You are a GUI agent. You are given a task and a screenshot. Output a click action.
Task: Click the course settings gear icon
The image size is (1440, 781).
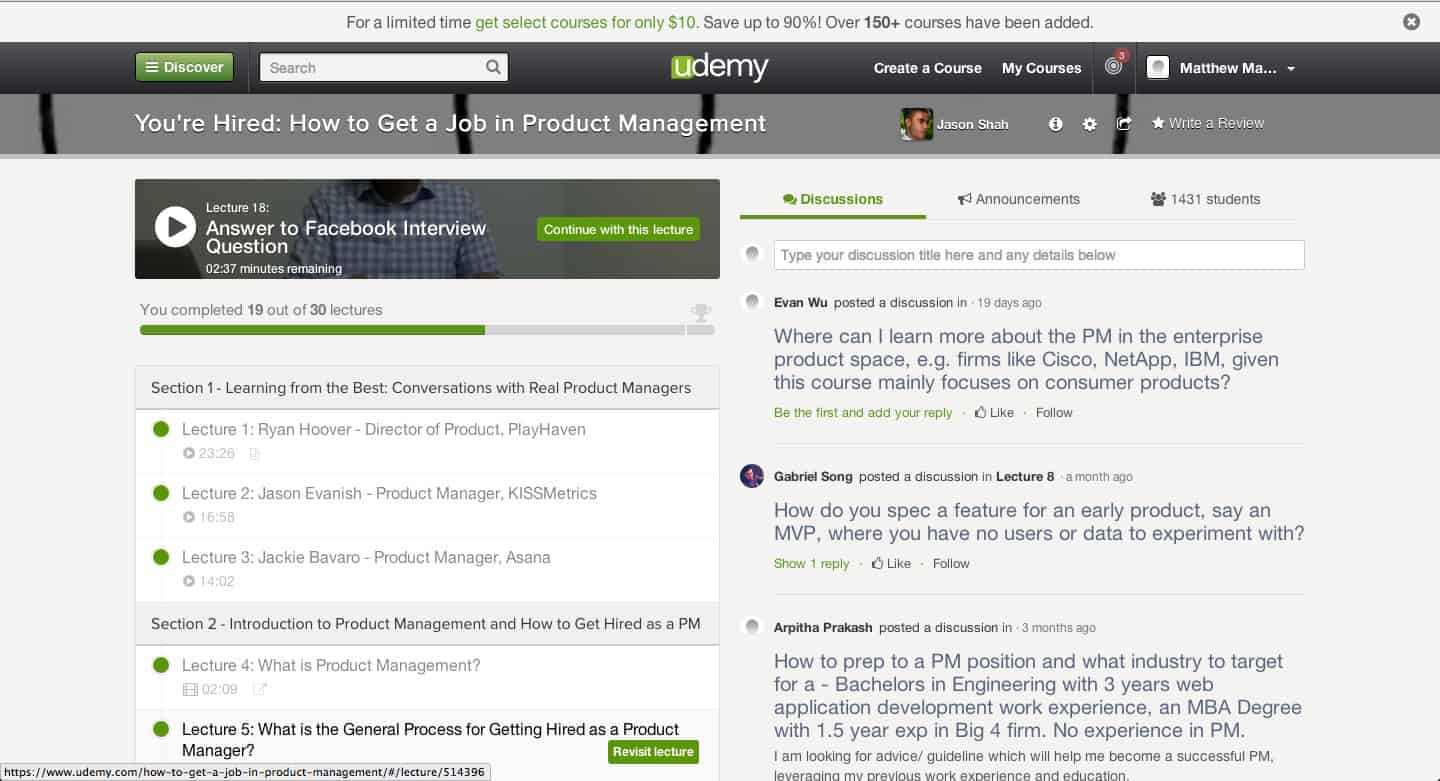point(1089,123)
